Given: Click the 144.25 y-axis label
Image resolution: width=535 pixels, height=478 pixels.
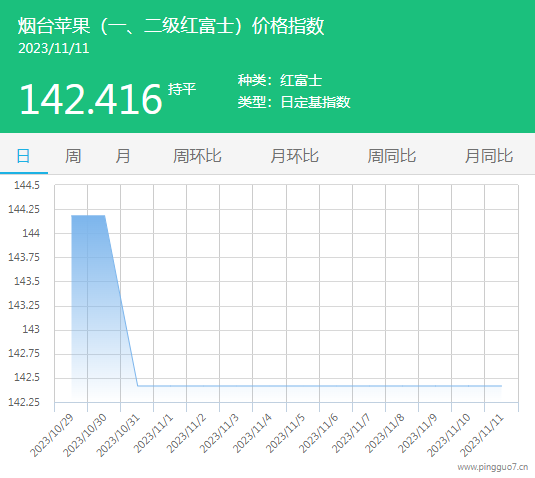Looking at the screenshot, I should point(24,209).
